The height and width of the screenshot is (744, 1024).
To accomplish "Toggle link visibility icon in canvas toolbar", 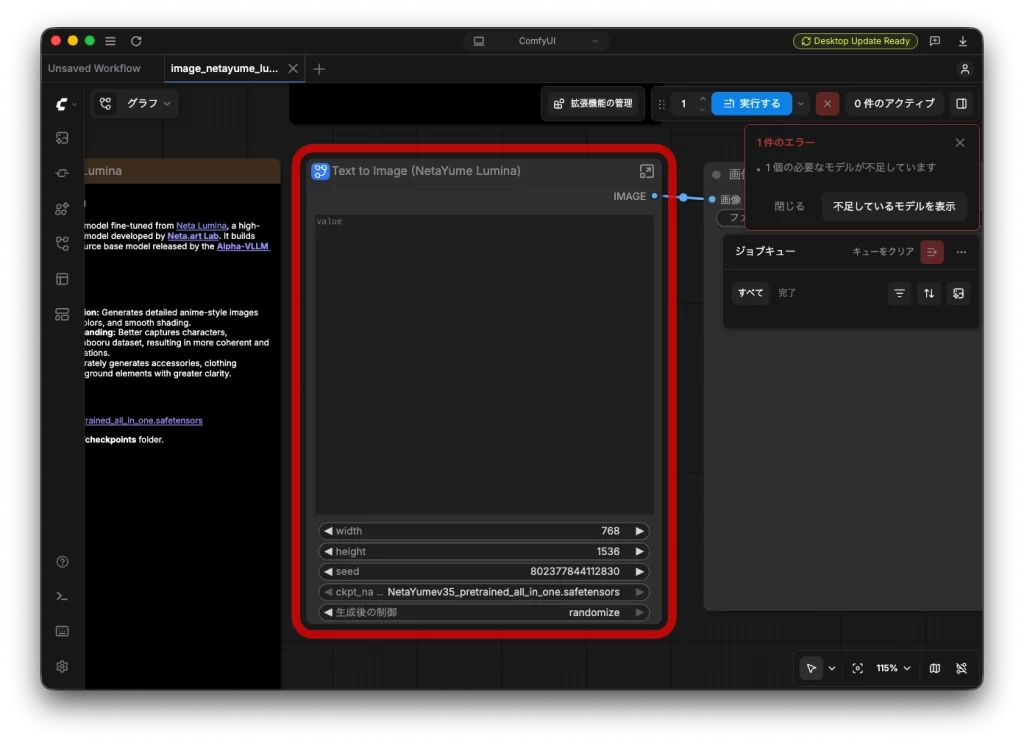I will tap(961, 668).
